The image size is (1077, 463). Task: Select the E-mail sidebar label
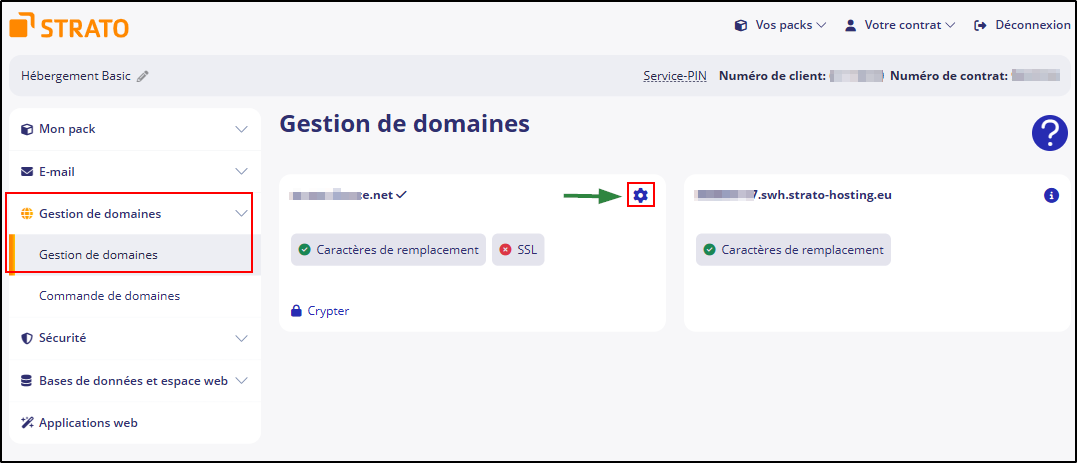(x=57, y=171)
